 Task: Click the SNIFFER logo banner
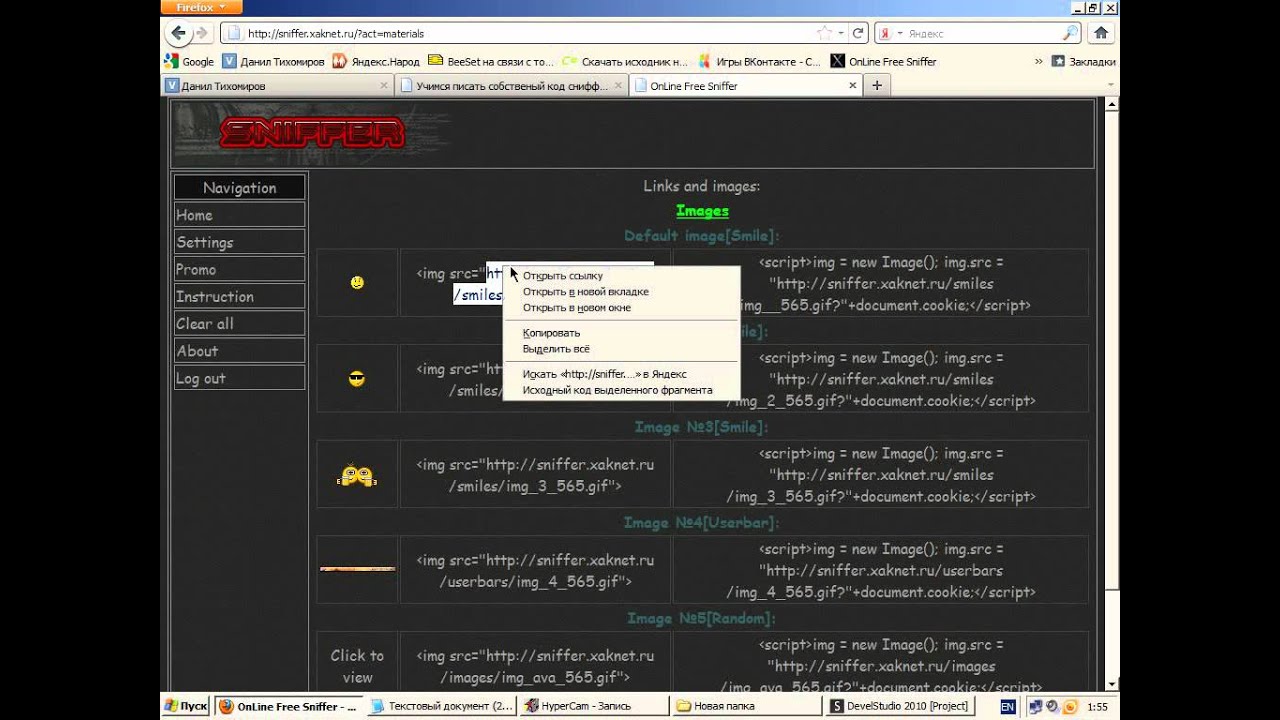pyautogui.click(x=312, y=132)
